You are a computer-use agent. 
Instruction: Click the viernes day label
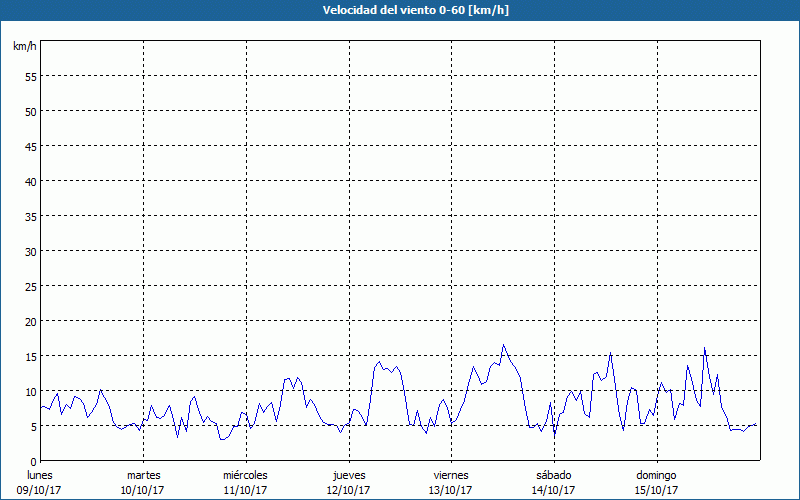pos(450,475)
